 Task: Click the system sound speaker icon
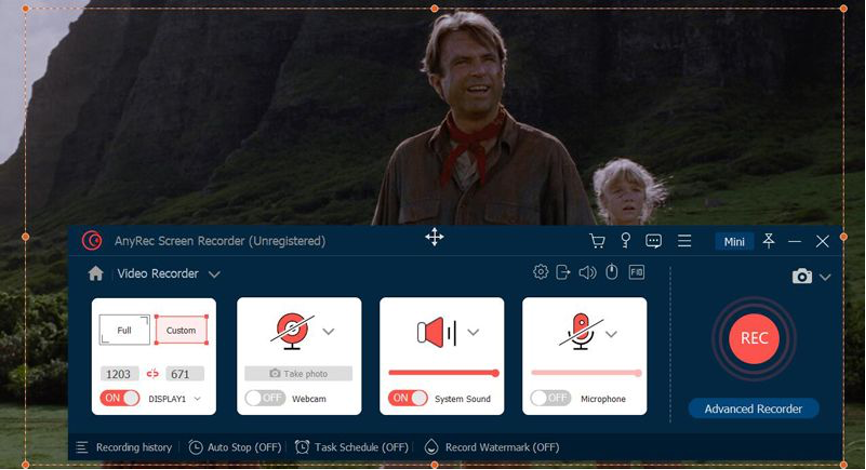(x=436, y=332)
